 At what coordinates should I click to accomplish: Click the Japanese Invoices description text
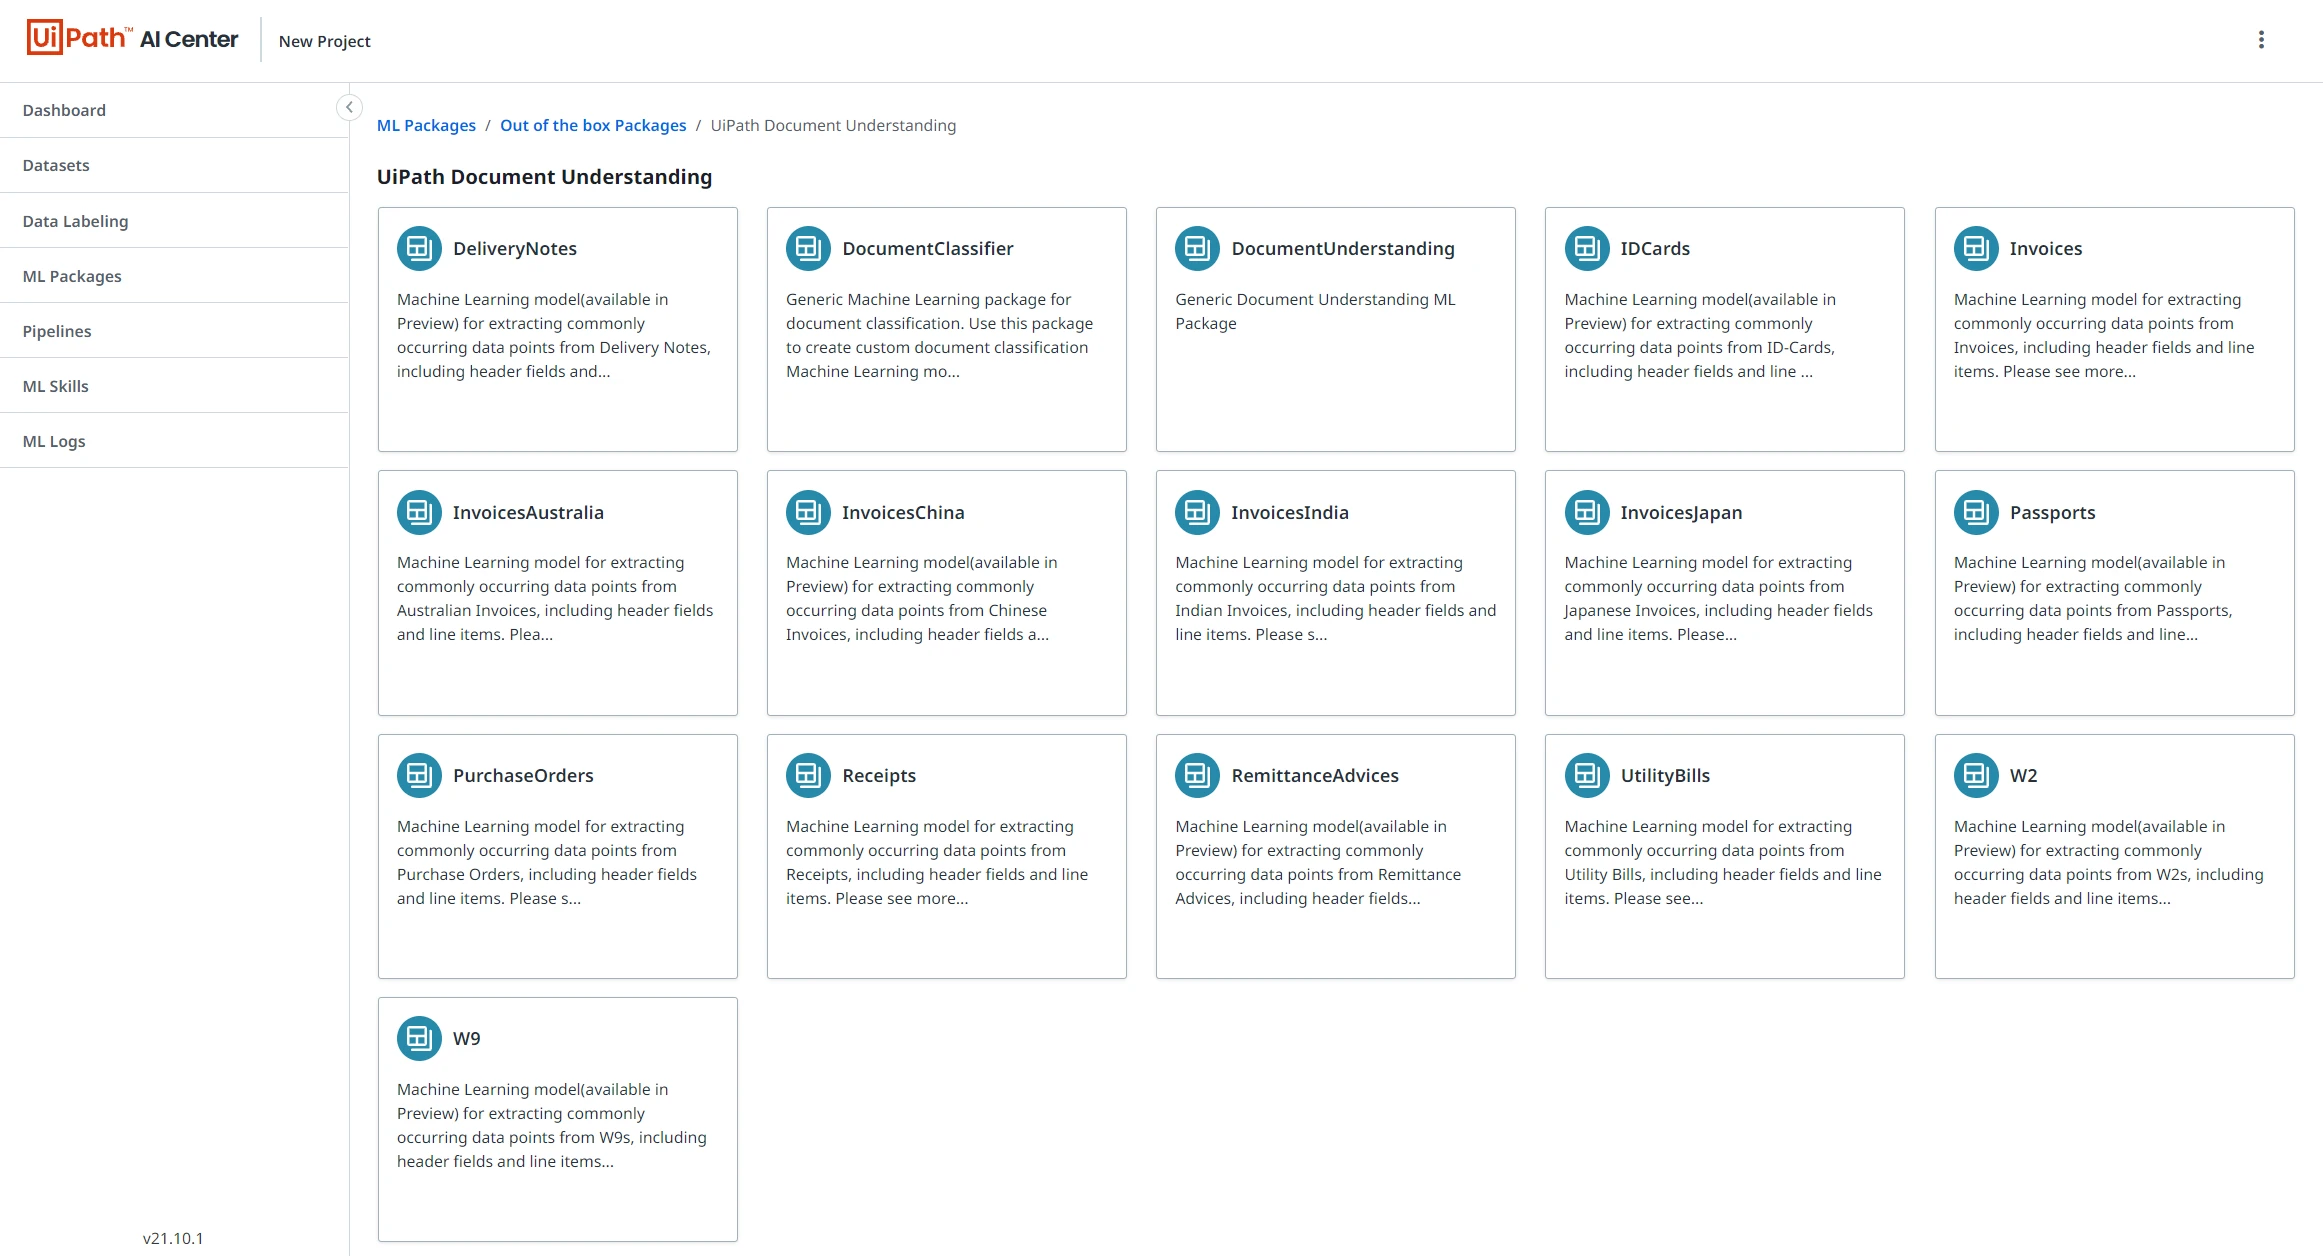coord(1719,598)
